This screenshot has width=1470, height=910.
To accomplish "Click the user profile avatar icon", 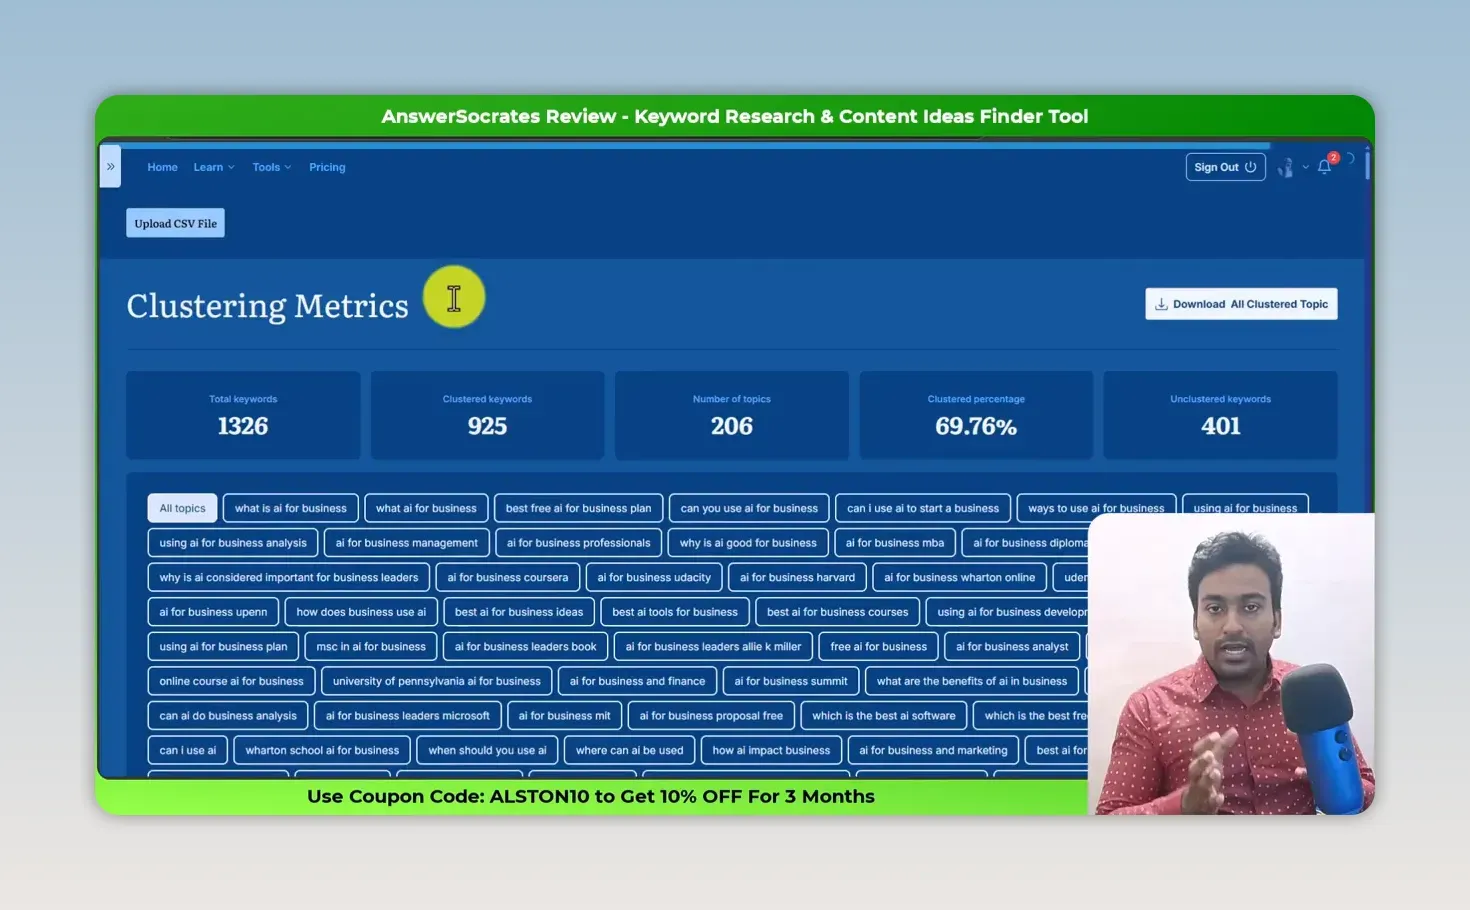I will click(1286, 167).
